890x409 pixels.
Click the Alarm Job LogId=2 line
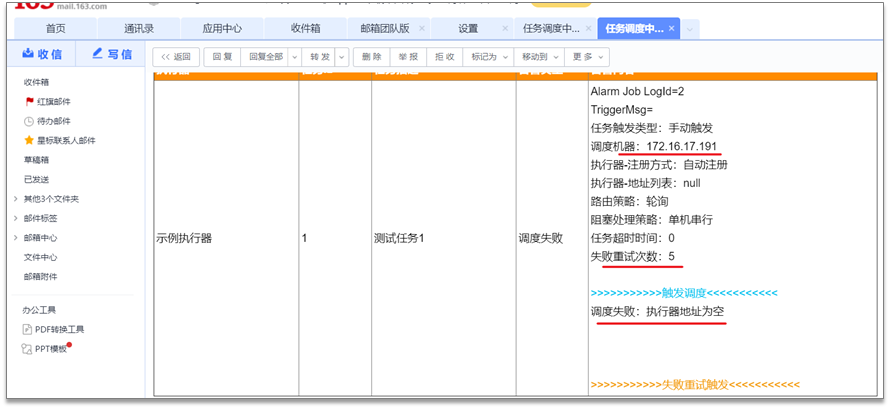click(x=639, y=91)
